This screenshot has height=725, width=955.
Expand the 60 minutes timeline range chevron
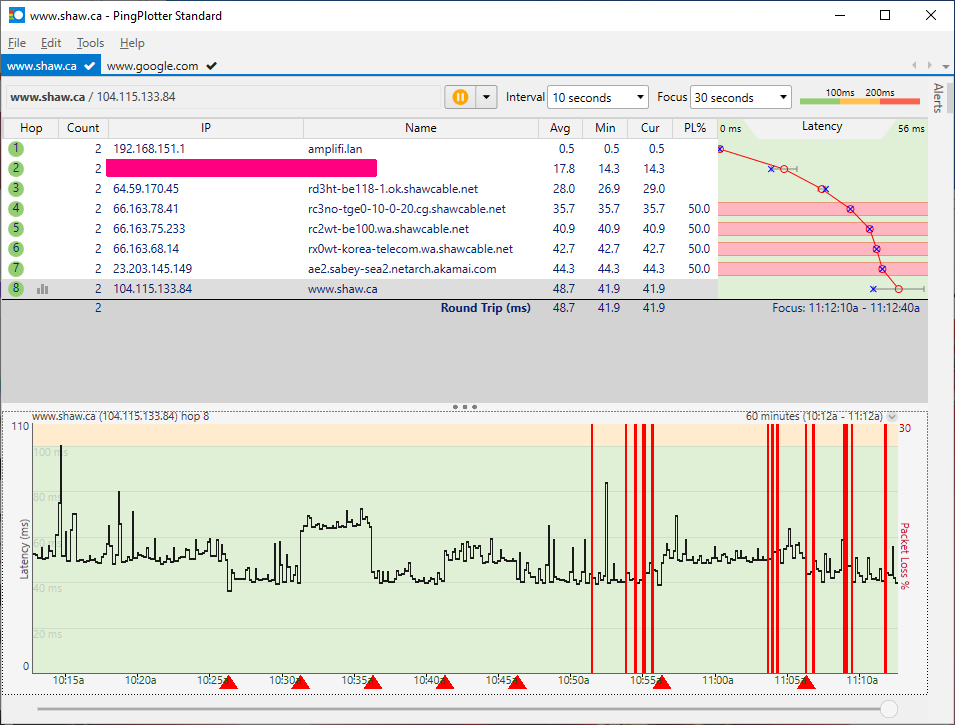pos(892,417)
